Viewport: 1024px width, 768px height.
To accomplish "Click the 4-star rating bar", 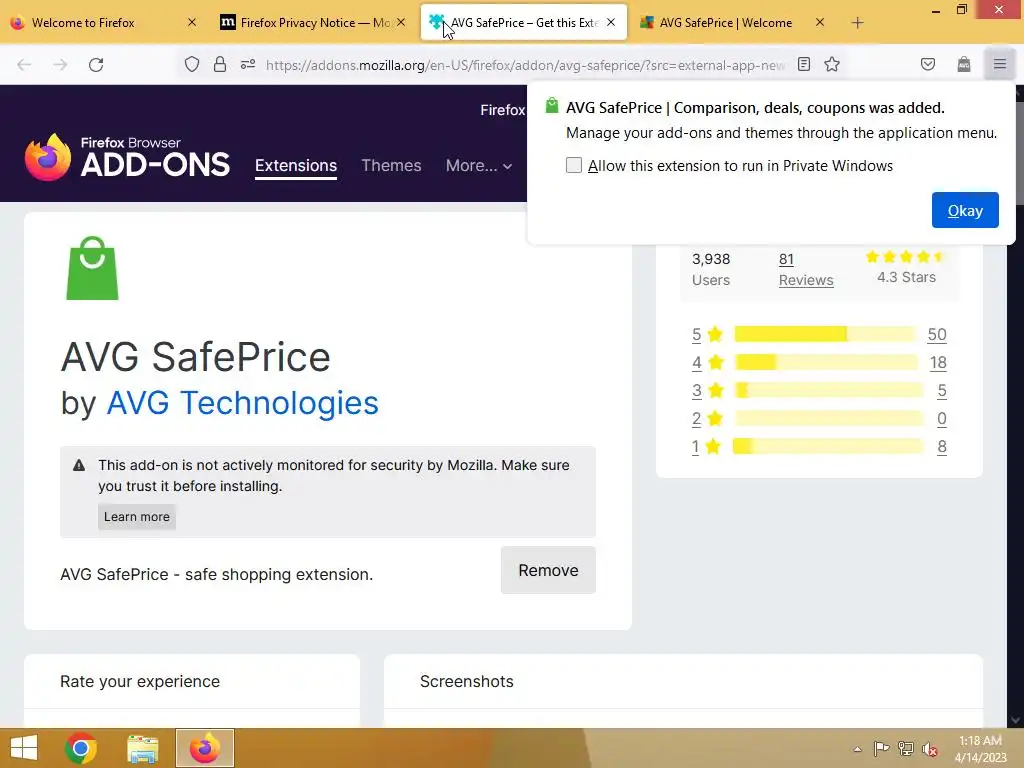I will pos(825,362).
